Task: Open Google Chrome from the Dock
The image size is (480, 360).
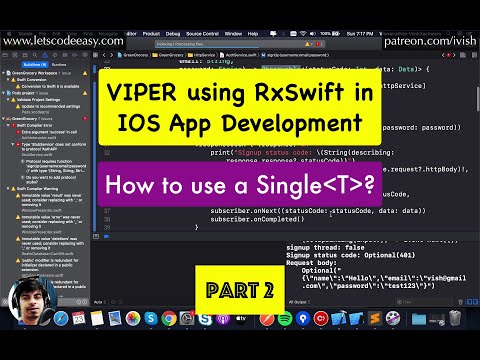Action: [x=169, y=318]
